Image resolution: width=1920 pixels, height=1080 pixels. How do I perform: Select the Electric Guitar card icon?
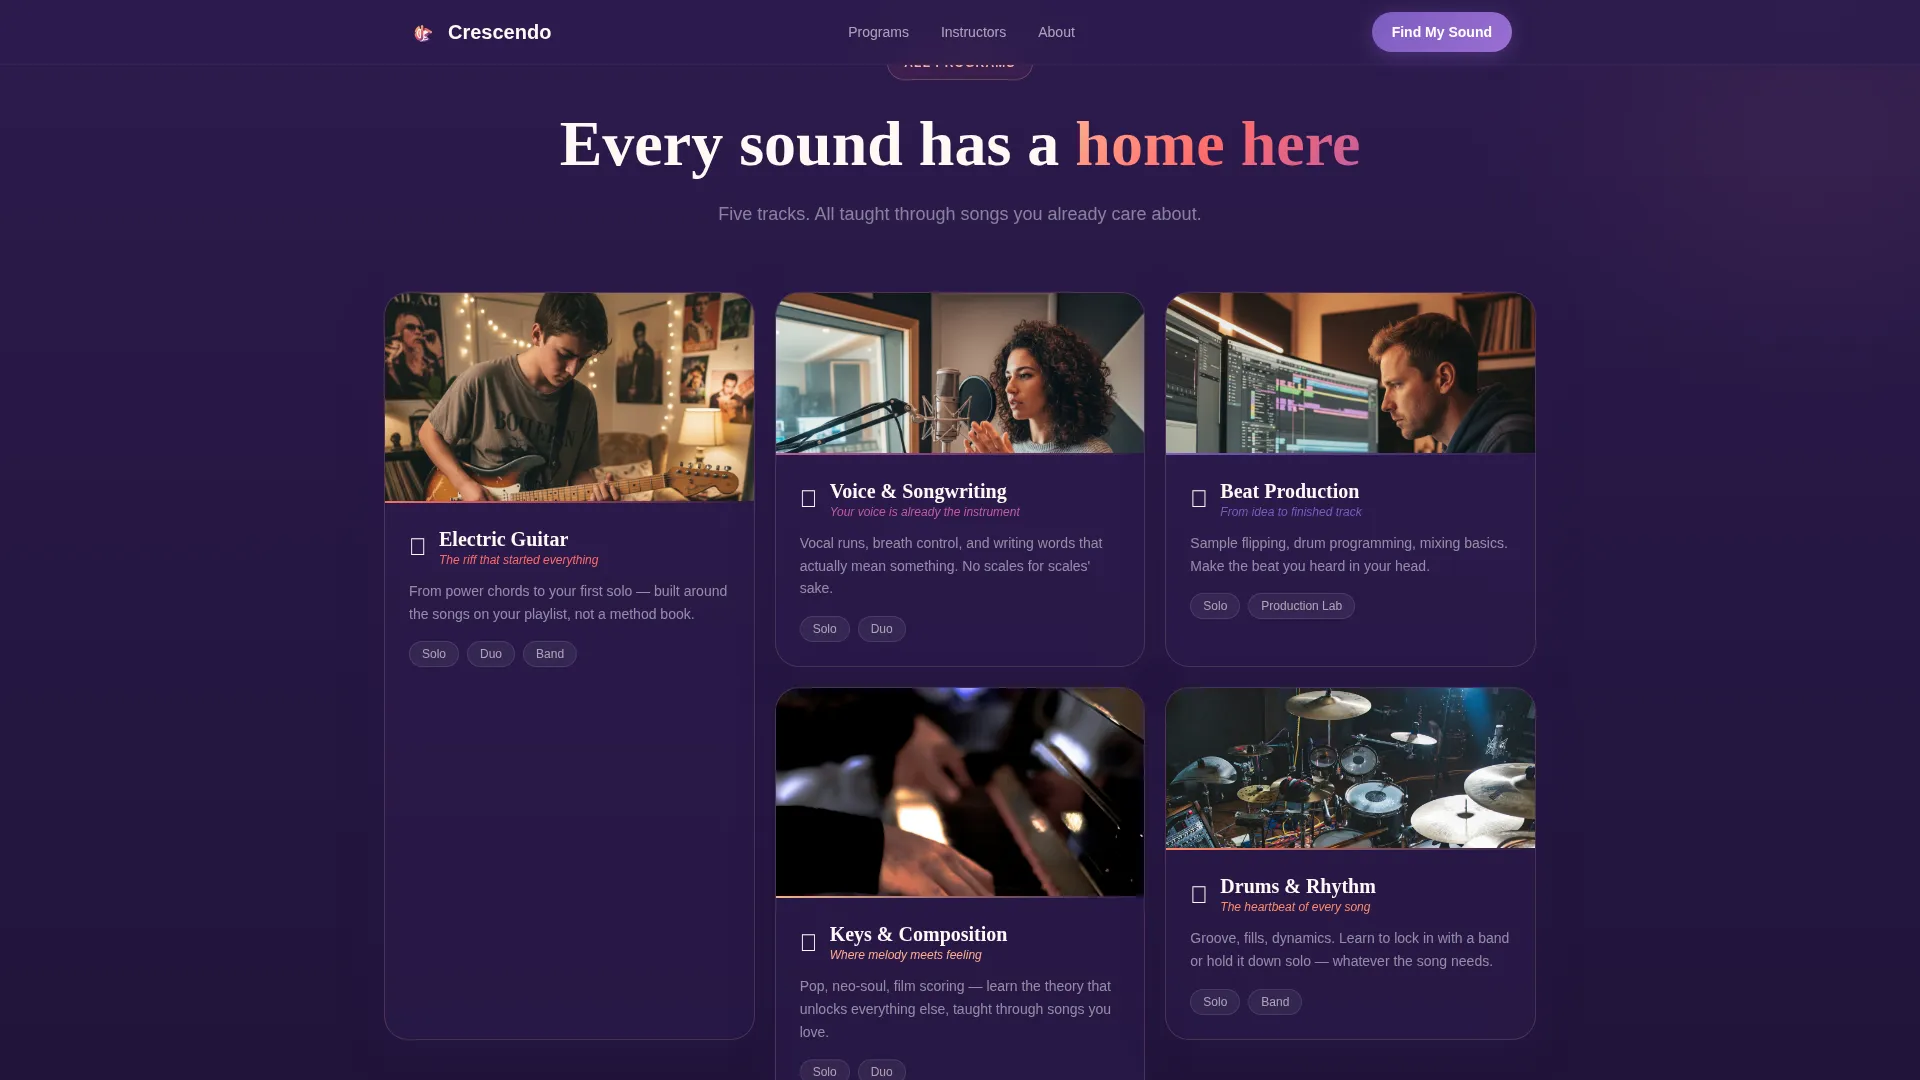click(x=418, y=547)
